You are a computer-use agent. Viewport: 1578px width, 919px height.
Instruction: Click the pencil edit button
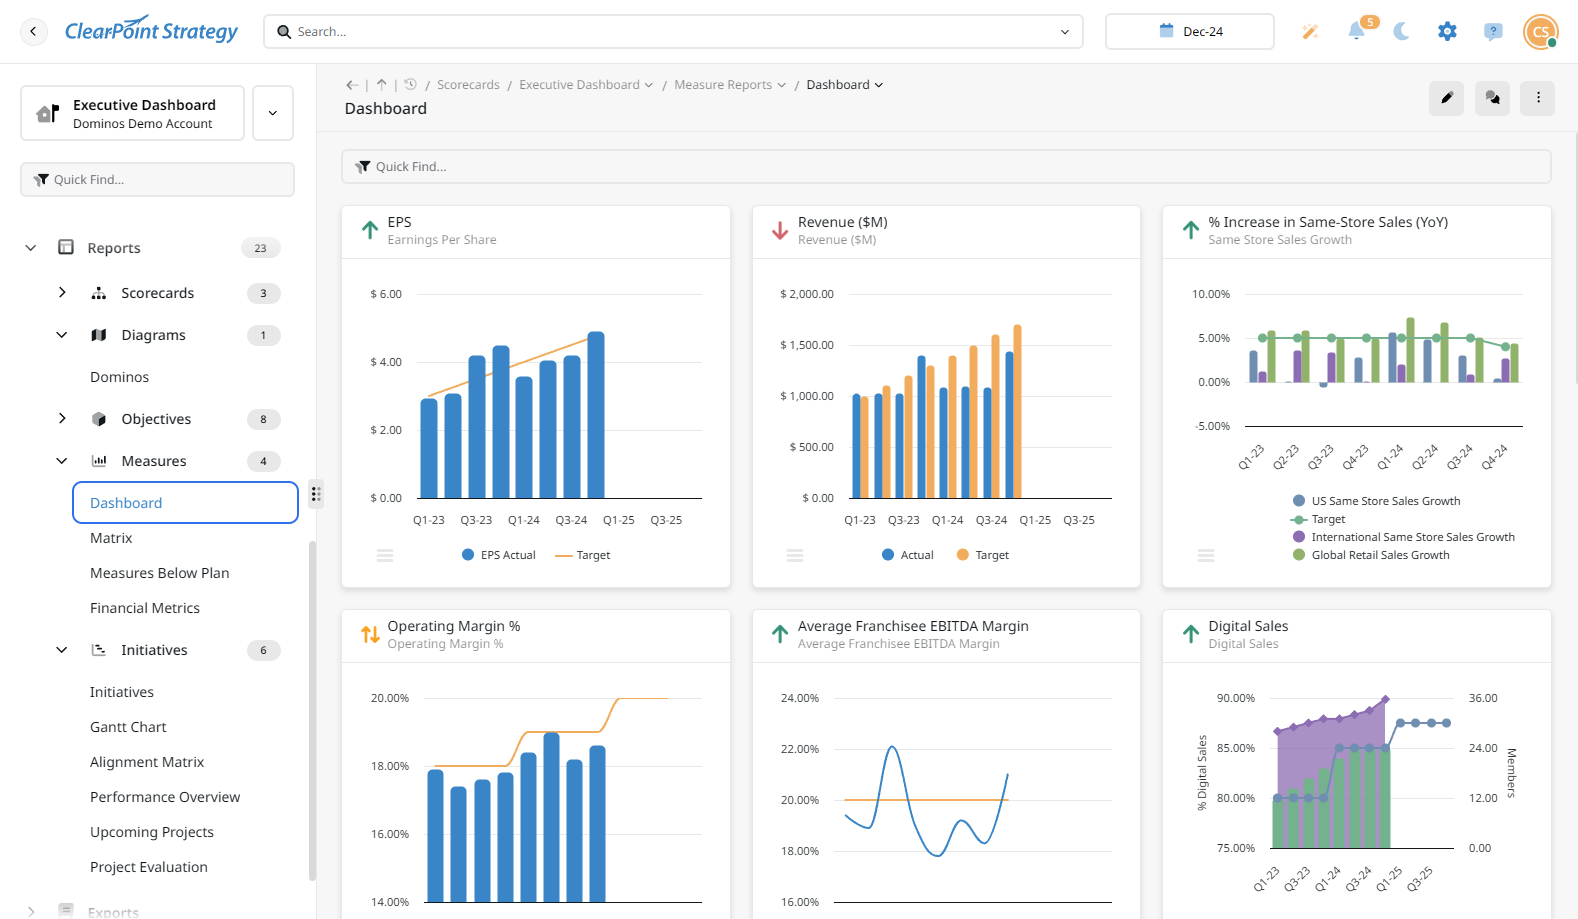coord(1446,98)
